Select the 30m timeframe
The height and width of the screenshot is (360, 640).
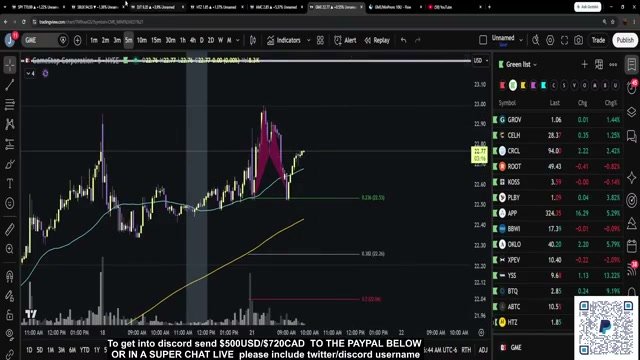170,40
